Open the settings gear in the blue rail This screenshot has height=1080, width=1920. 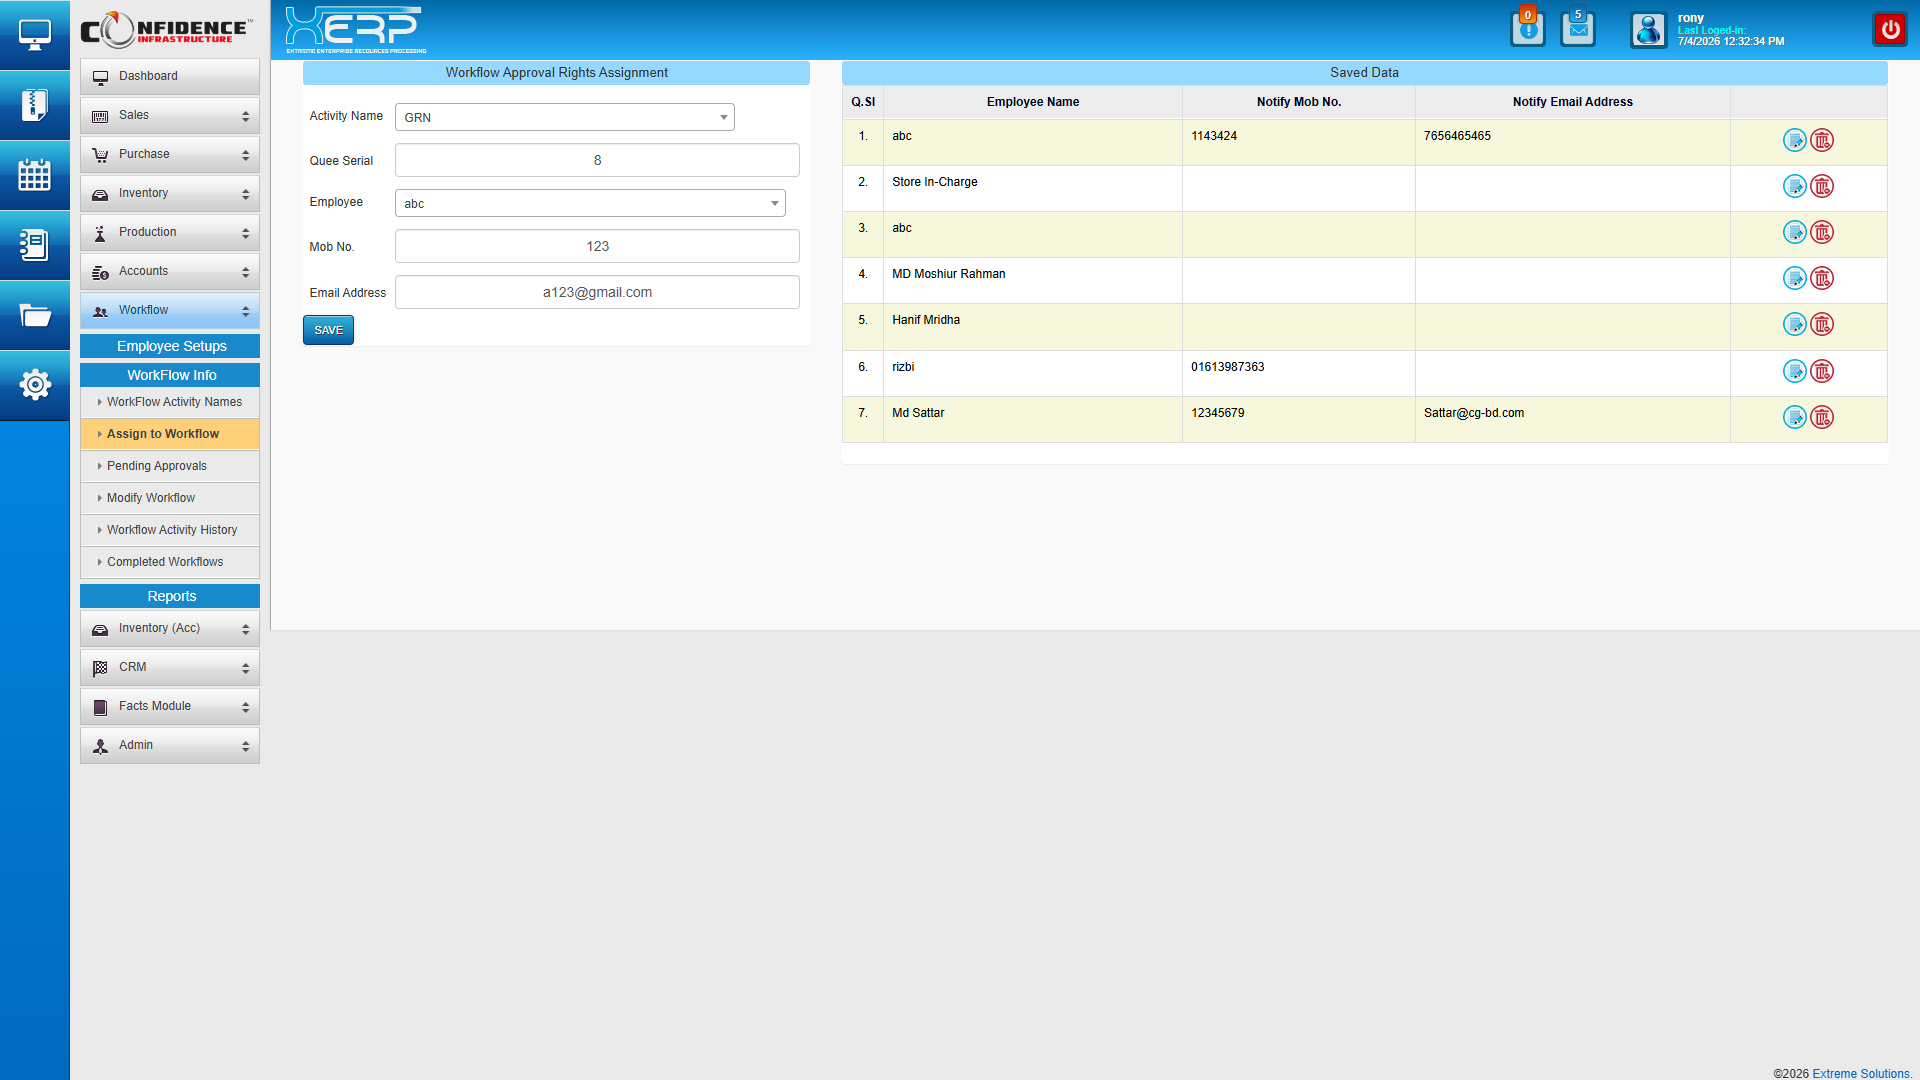pos(35,385)
